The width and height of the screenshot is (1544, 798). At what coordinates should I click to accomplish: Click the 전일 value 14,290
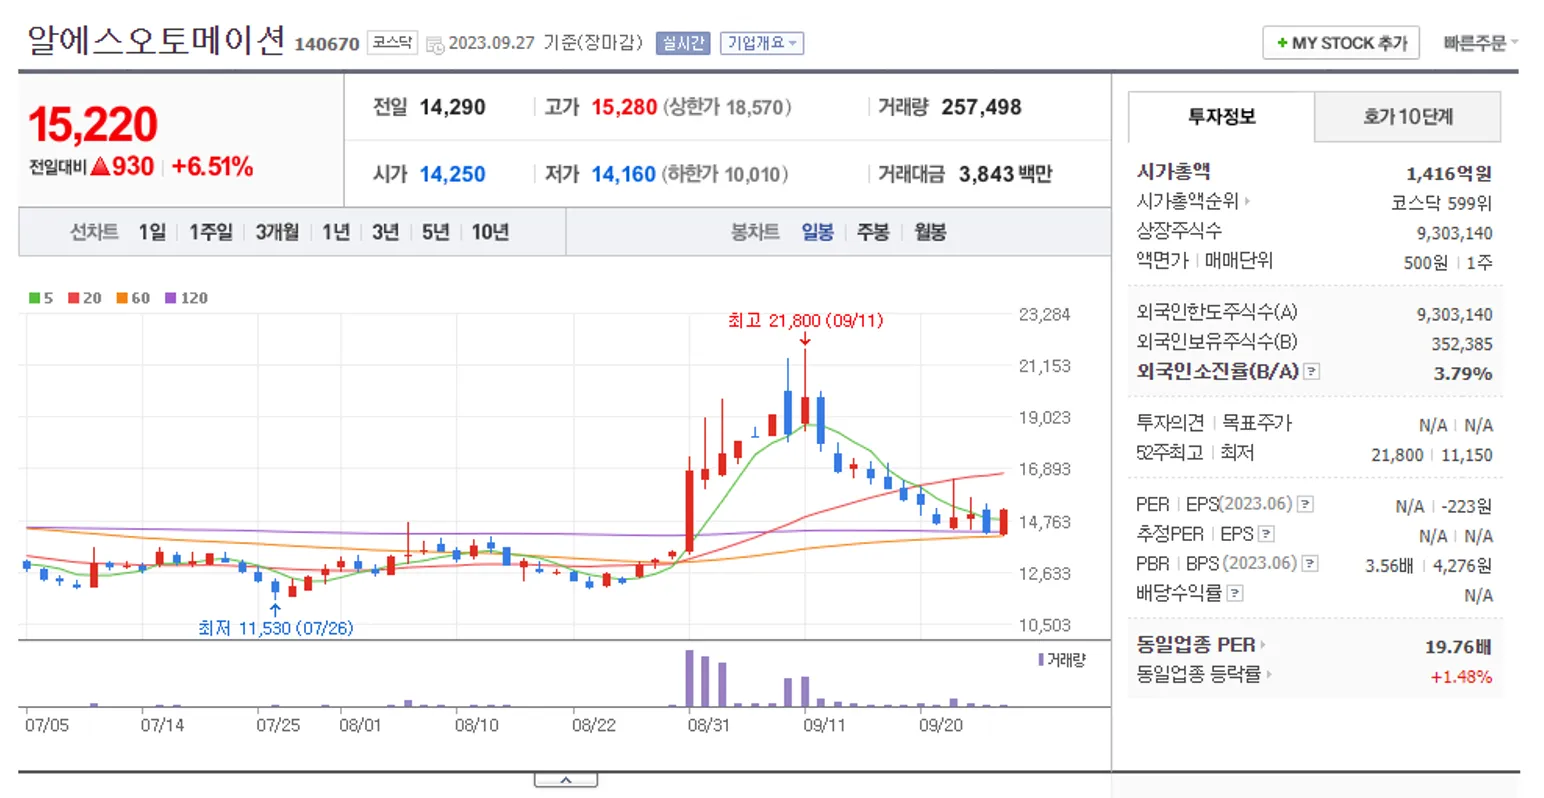(452, 107)
